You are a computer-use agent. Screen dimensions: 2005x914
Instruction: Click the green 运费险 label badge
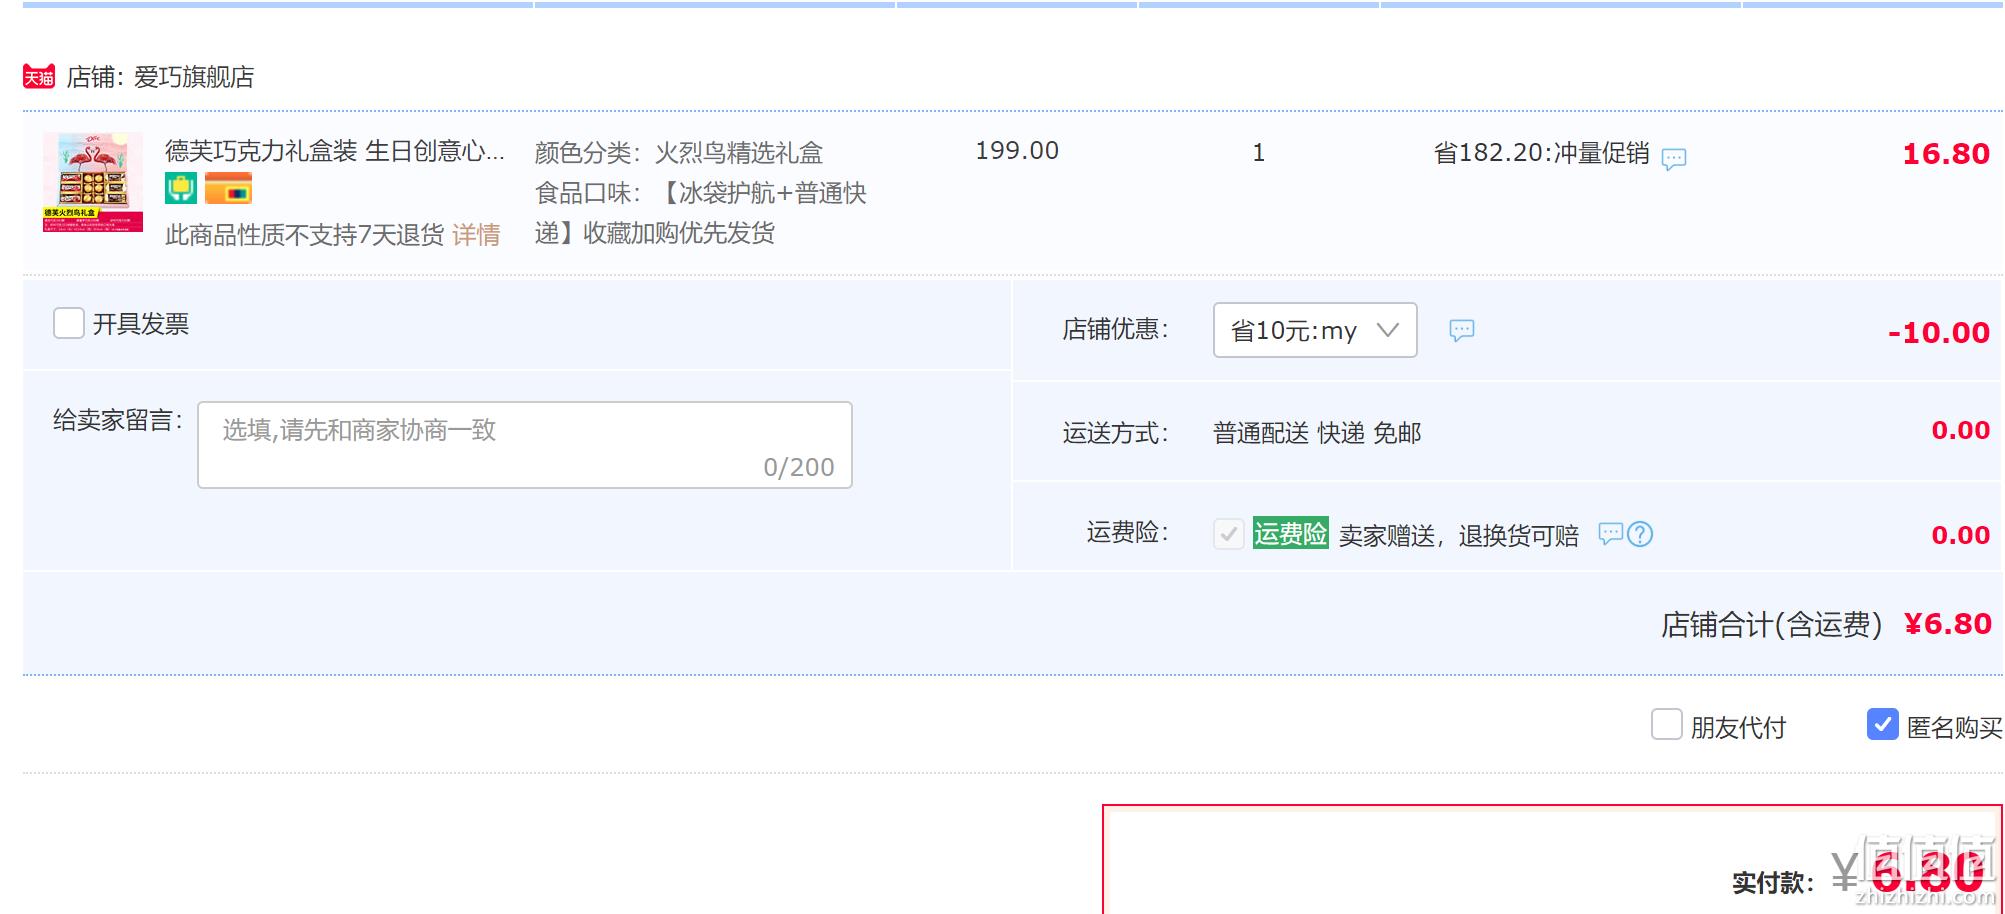[x=1290, y=533]
